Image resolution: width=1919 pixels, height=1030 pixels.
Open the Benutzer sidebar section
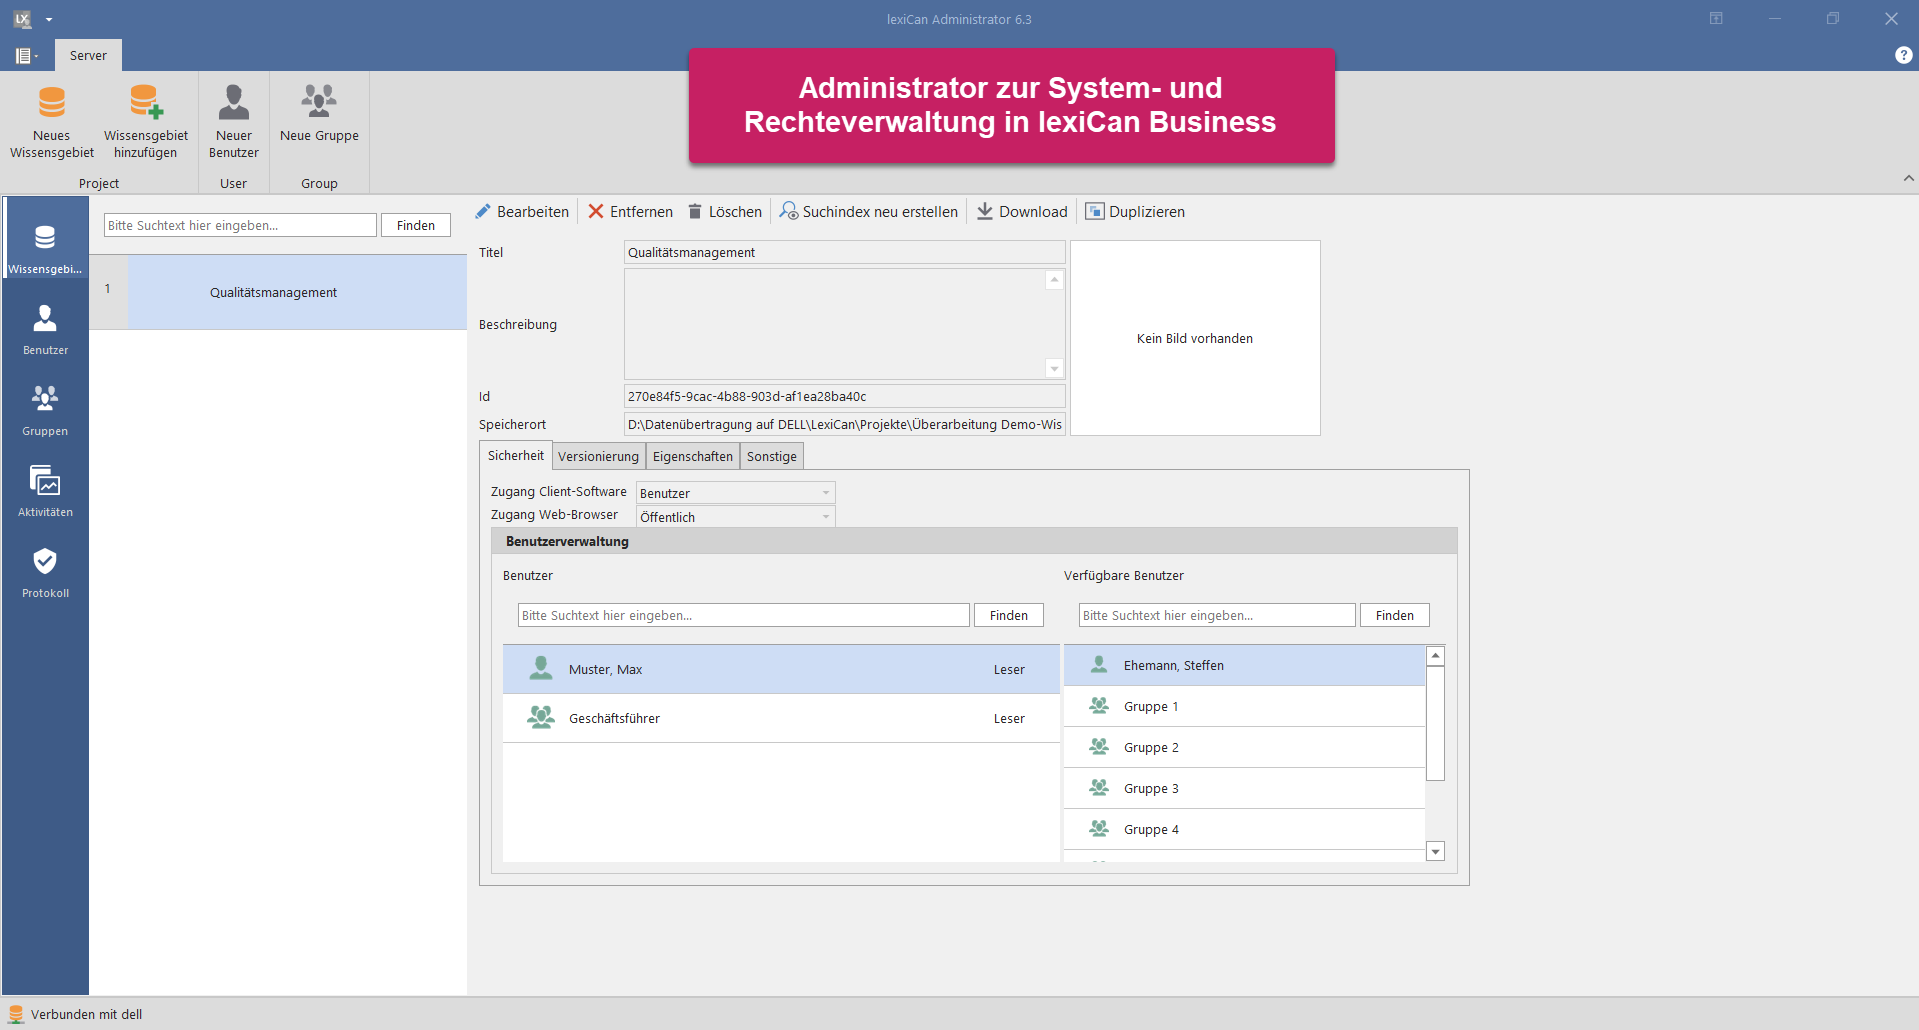(x=45, y=329)
